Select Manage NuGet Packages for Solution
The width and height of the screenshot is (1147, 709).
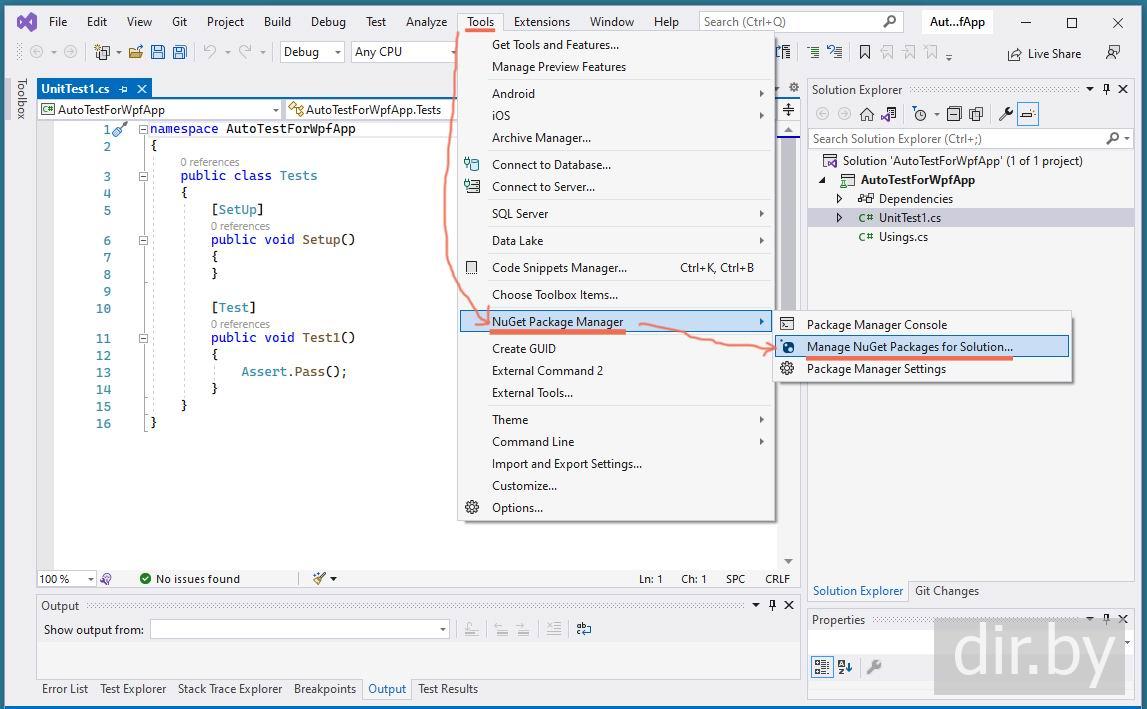pyautogui.click(x=909, y=347)
